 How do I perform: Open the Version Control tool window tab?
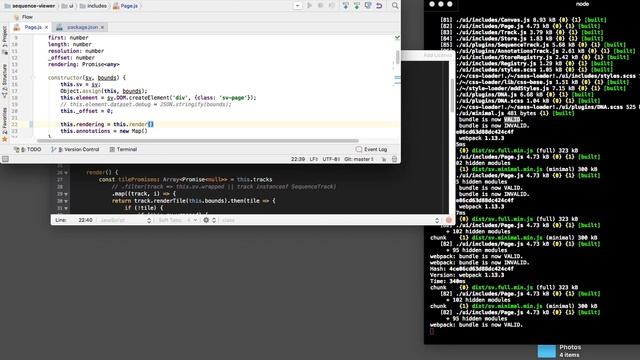point(75,149)
